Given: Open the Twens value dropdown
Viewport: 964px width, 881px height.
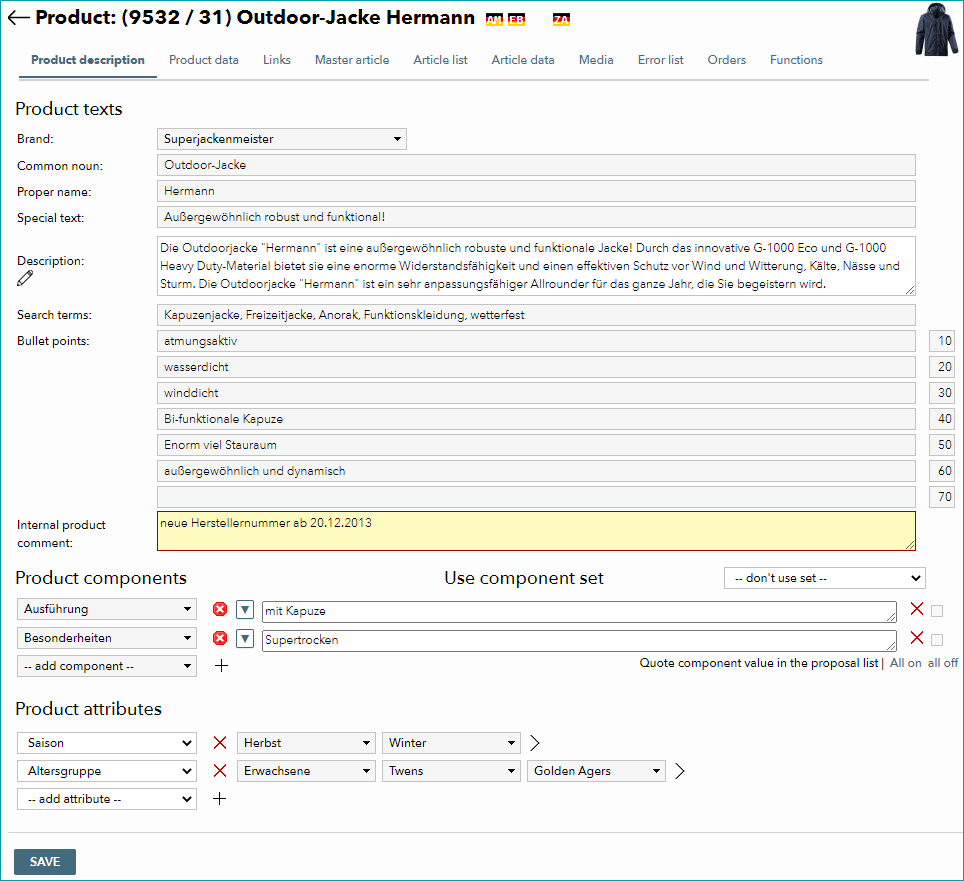Looking at the screenshot, I should (451, 771).
